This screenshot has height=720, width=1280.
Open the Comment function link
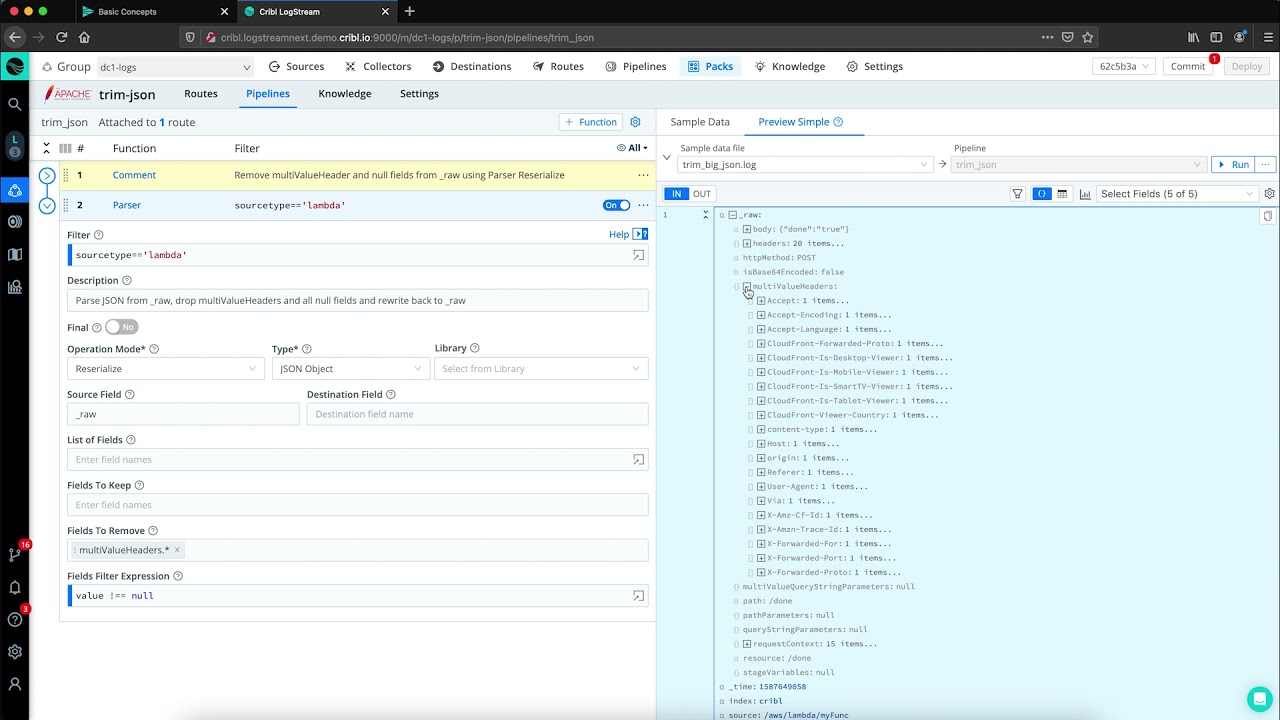click(134, 175)
